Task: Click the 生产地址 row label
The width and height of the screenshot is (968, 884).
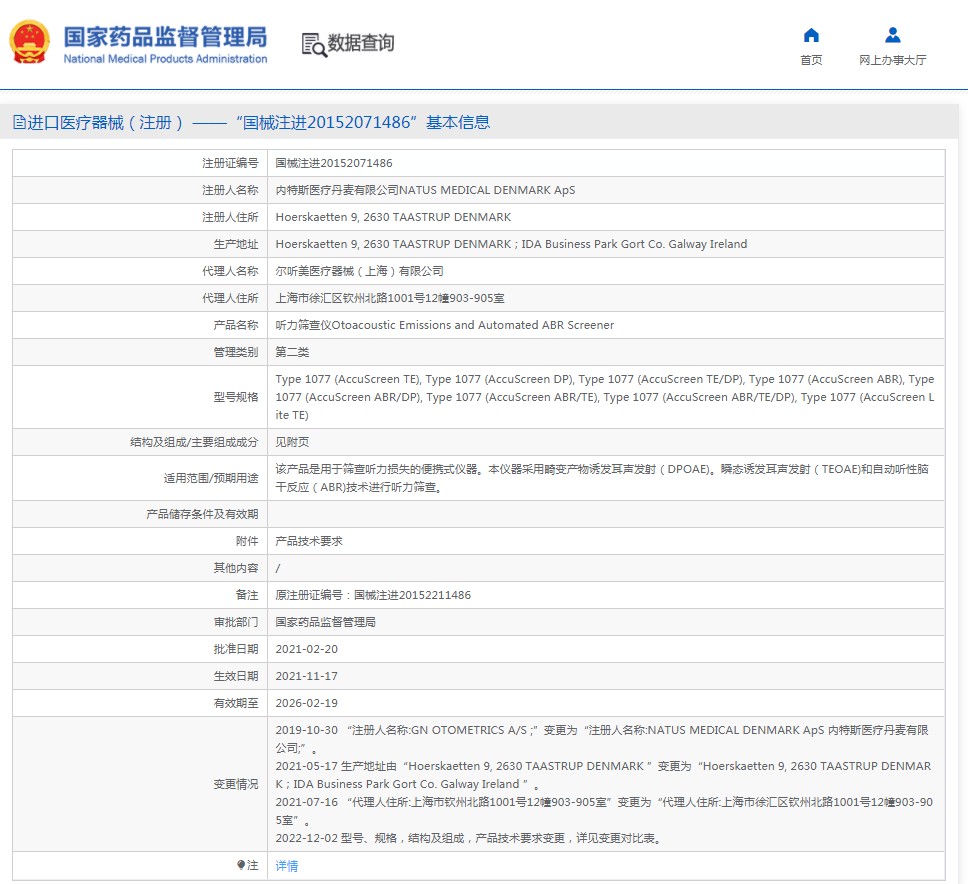Action: tap(236, 244)
